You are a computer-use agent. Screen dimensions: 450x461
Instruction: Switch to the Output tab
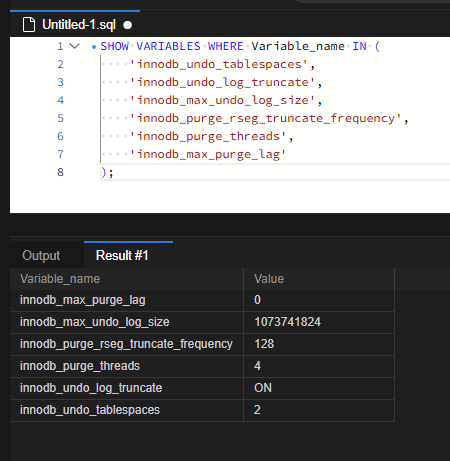coord(41,256)
